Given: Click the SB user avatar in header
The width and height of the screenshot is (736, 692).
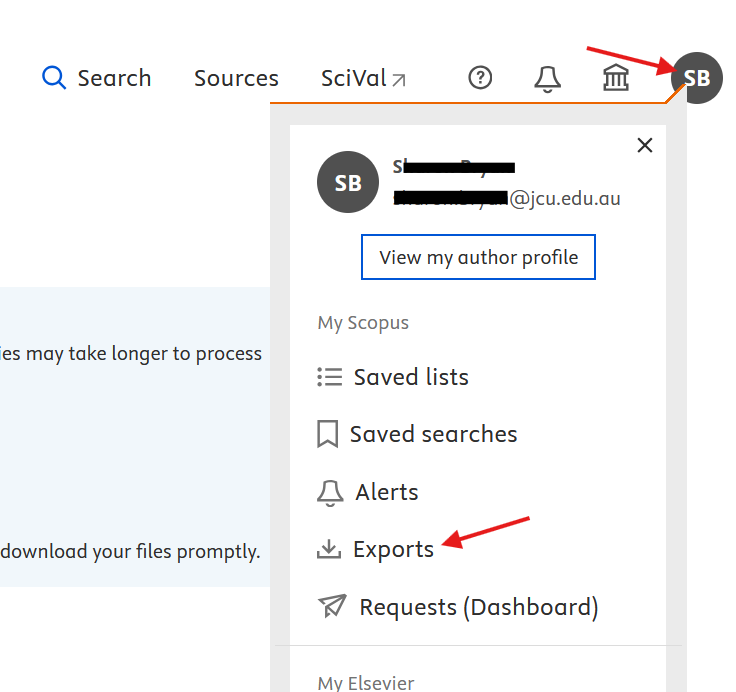Looking at the screenshot, I should 697,78.
